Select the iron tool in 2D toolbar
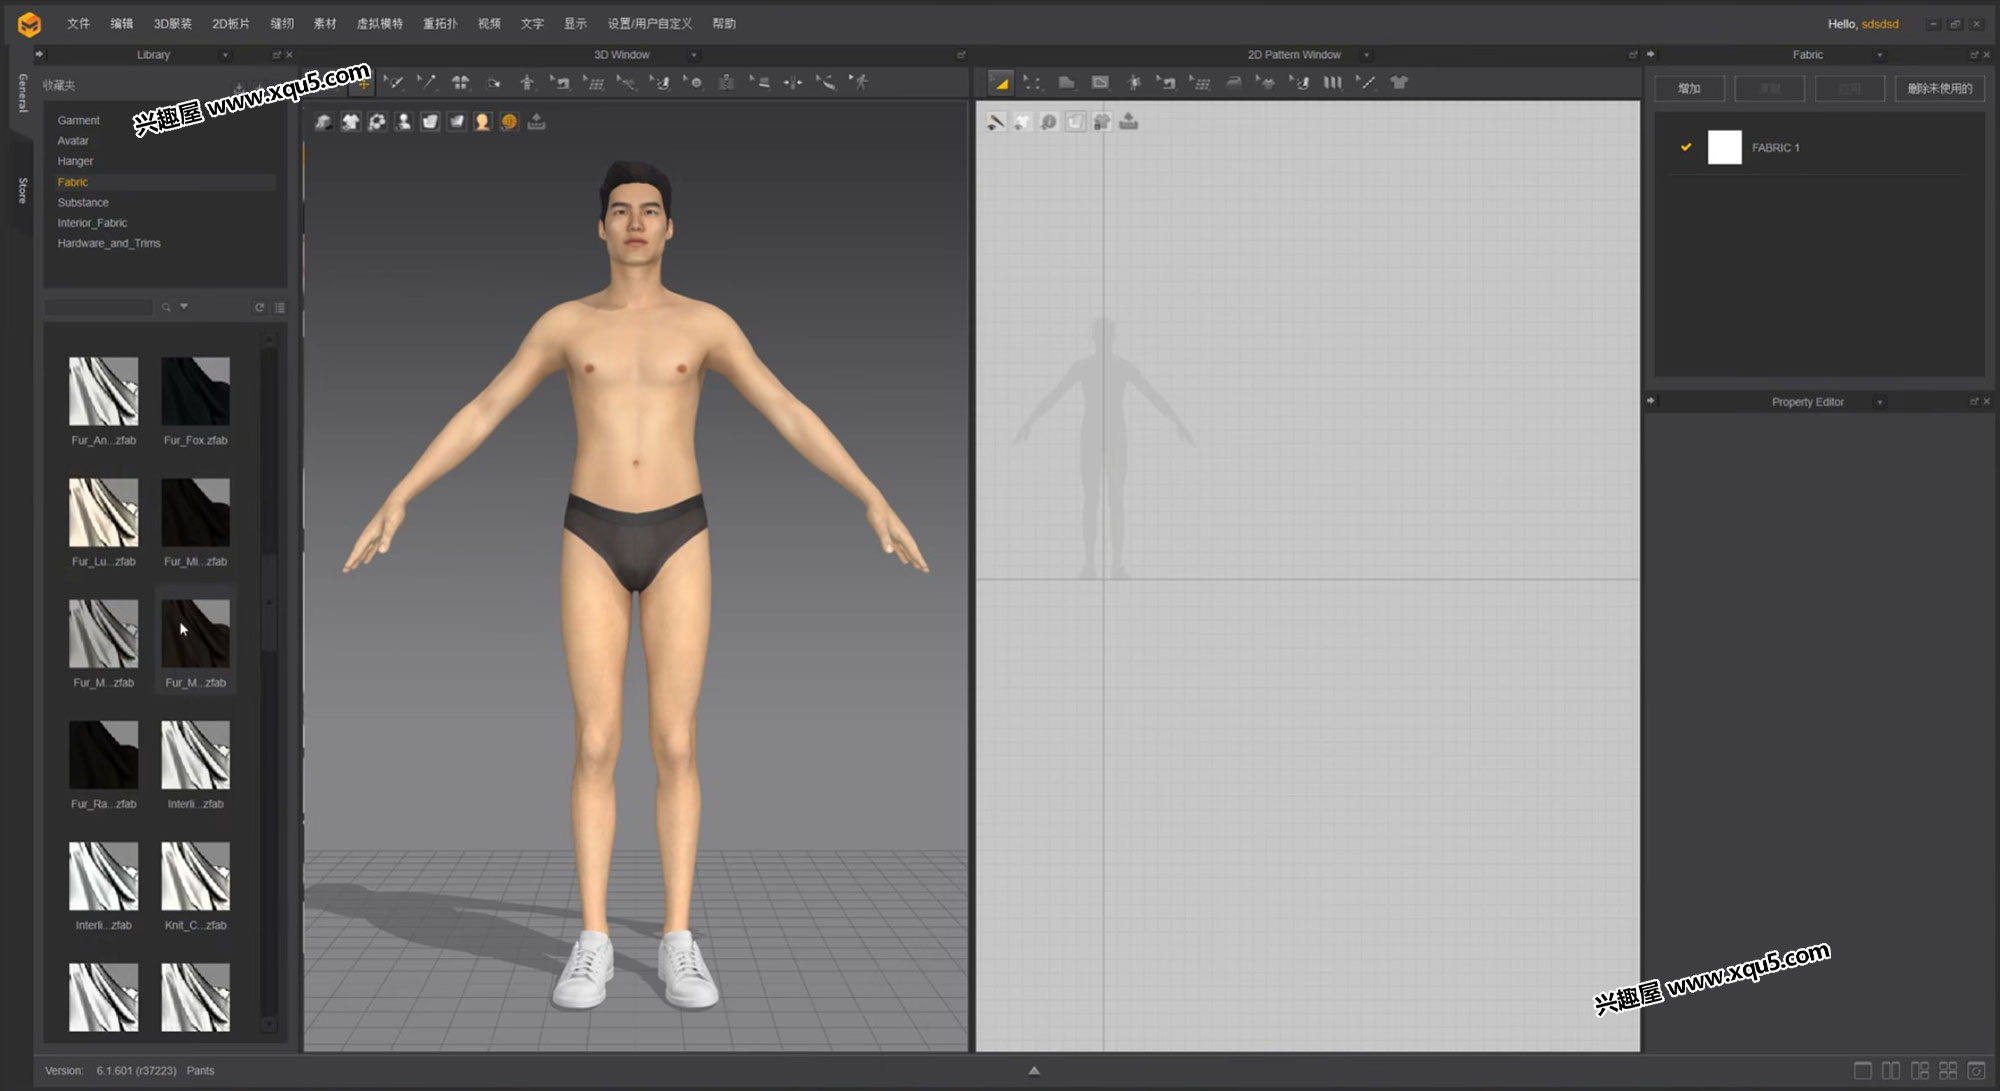 click(x=1233, y=83)
